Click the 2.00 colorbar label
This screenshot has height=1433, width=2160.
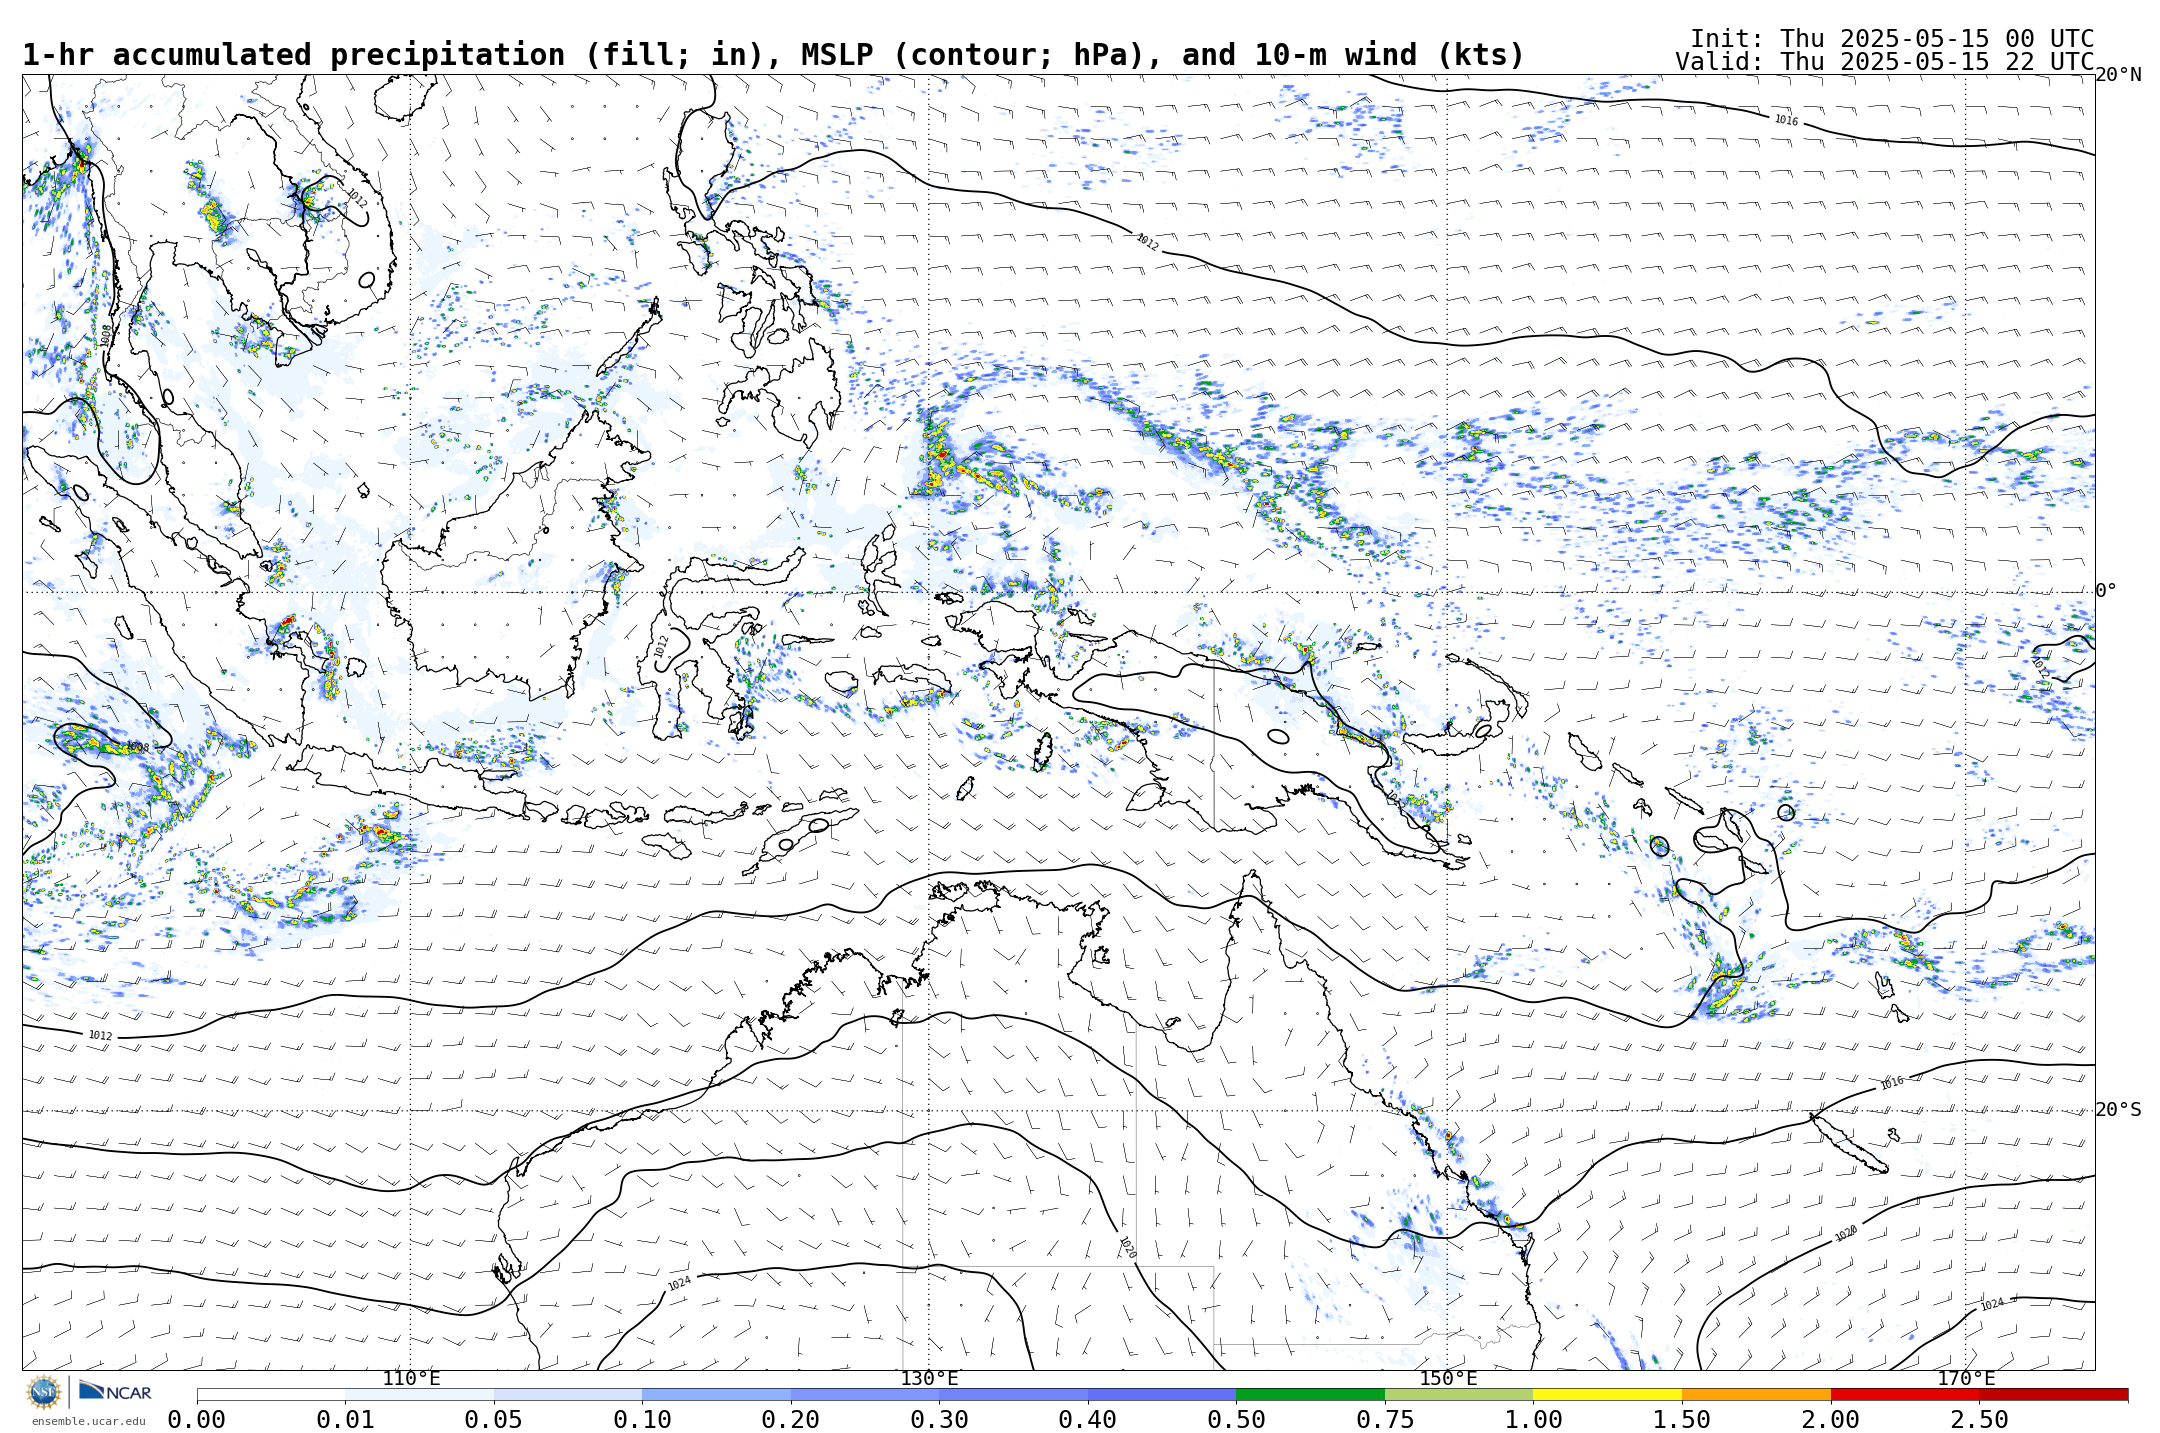click(1831, 1420)
